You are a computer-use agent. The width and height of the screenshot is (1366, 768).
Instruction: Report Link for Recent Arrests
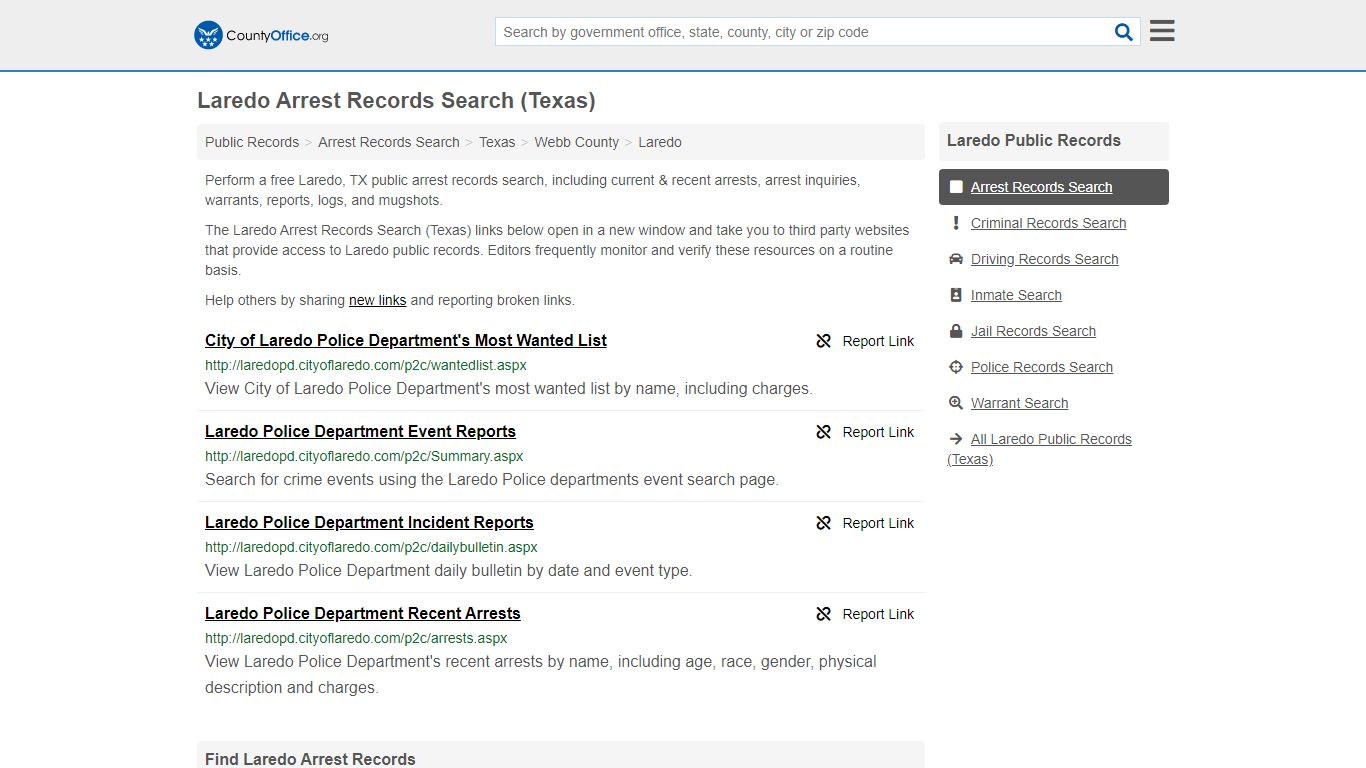(878, 614)
